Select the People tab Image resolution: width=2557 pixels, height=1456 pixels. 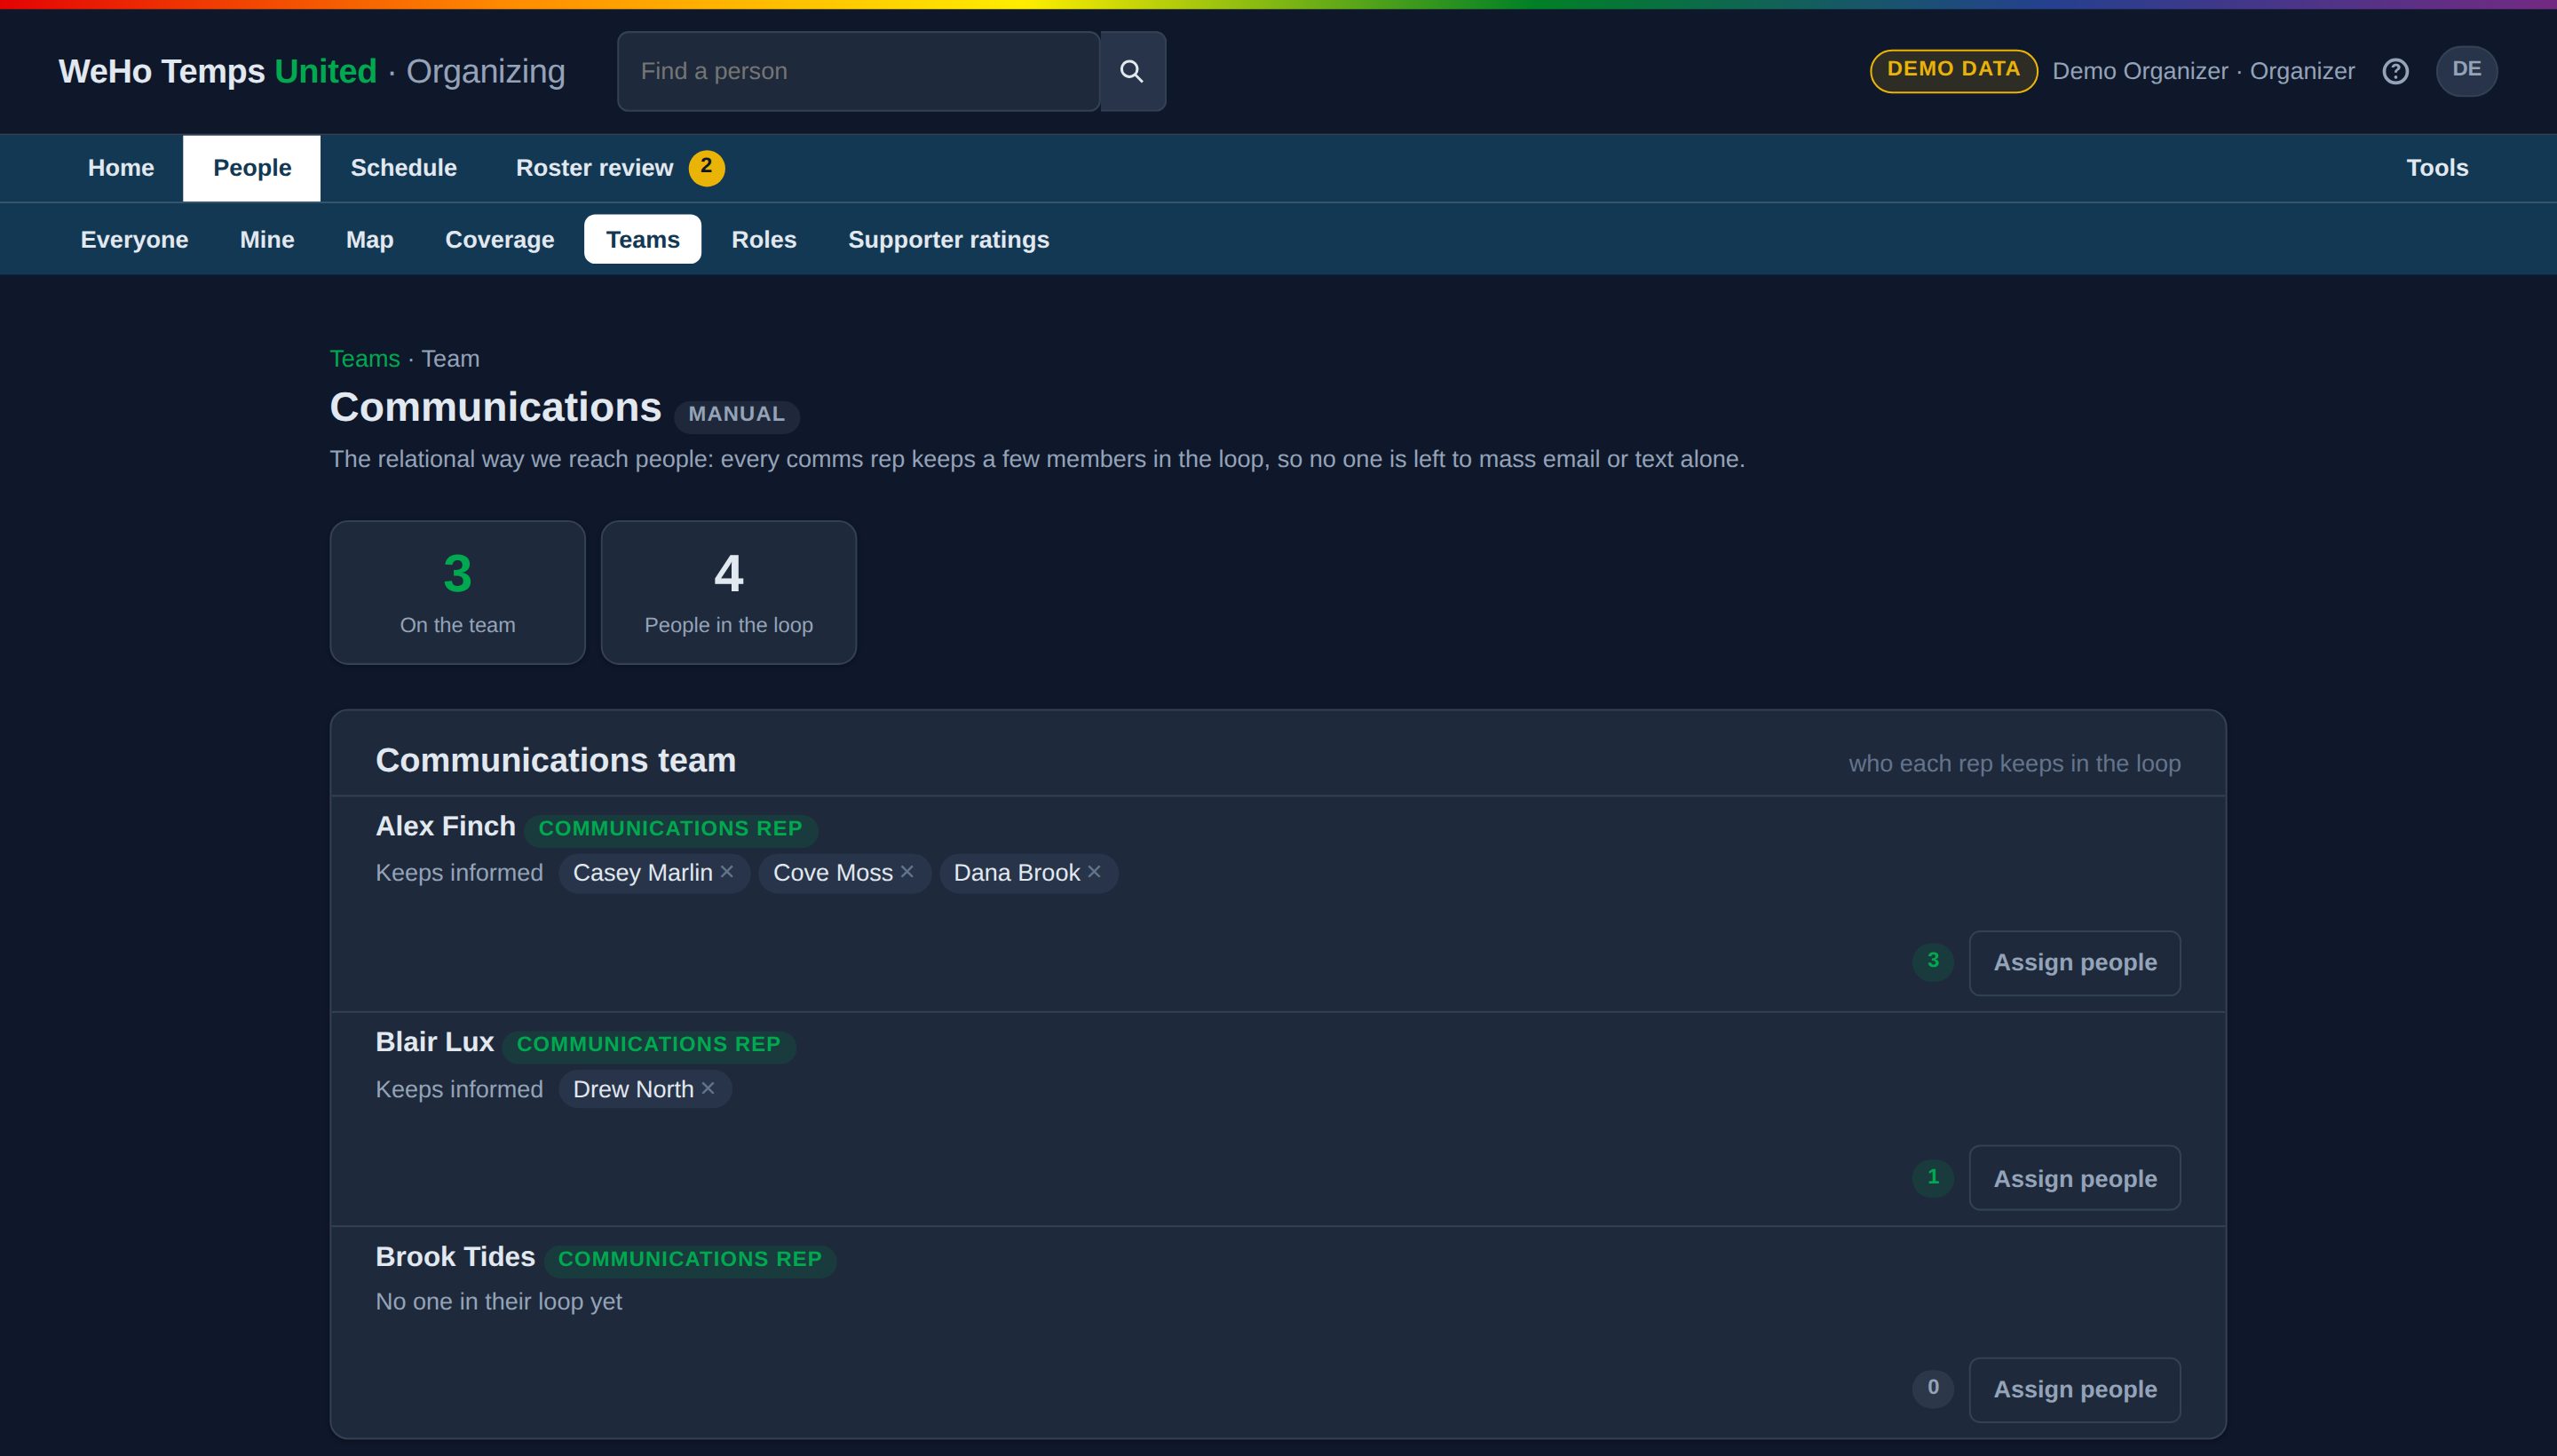pos(252,168)
